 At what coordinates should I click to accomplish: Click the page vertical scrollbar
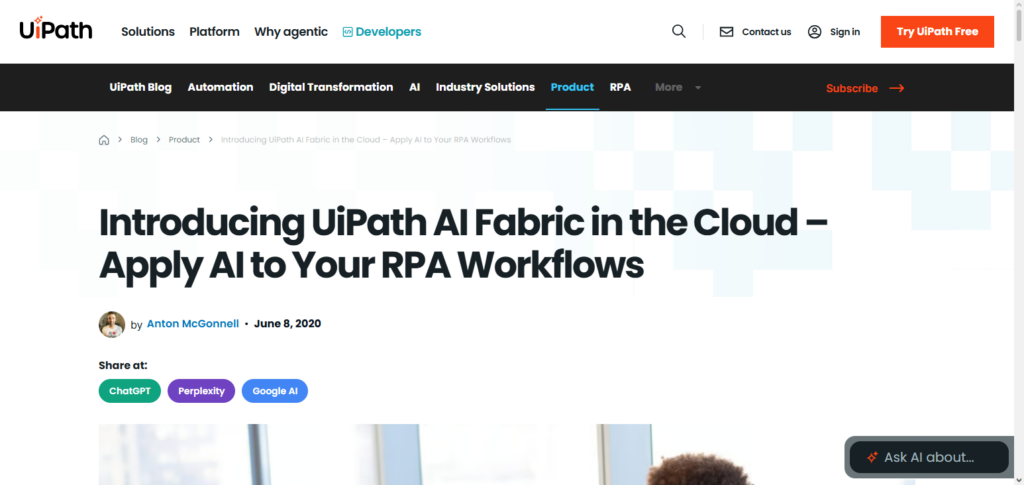click(1019, 242)
